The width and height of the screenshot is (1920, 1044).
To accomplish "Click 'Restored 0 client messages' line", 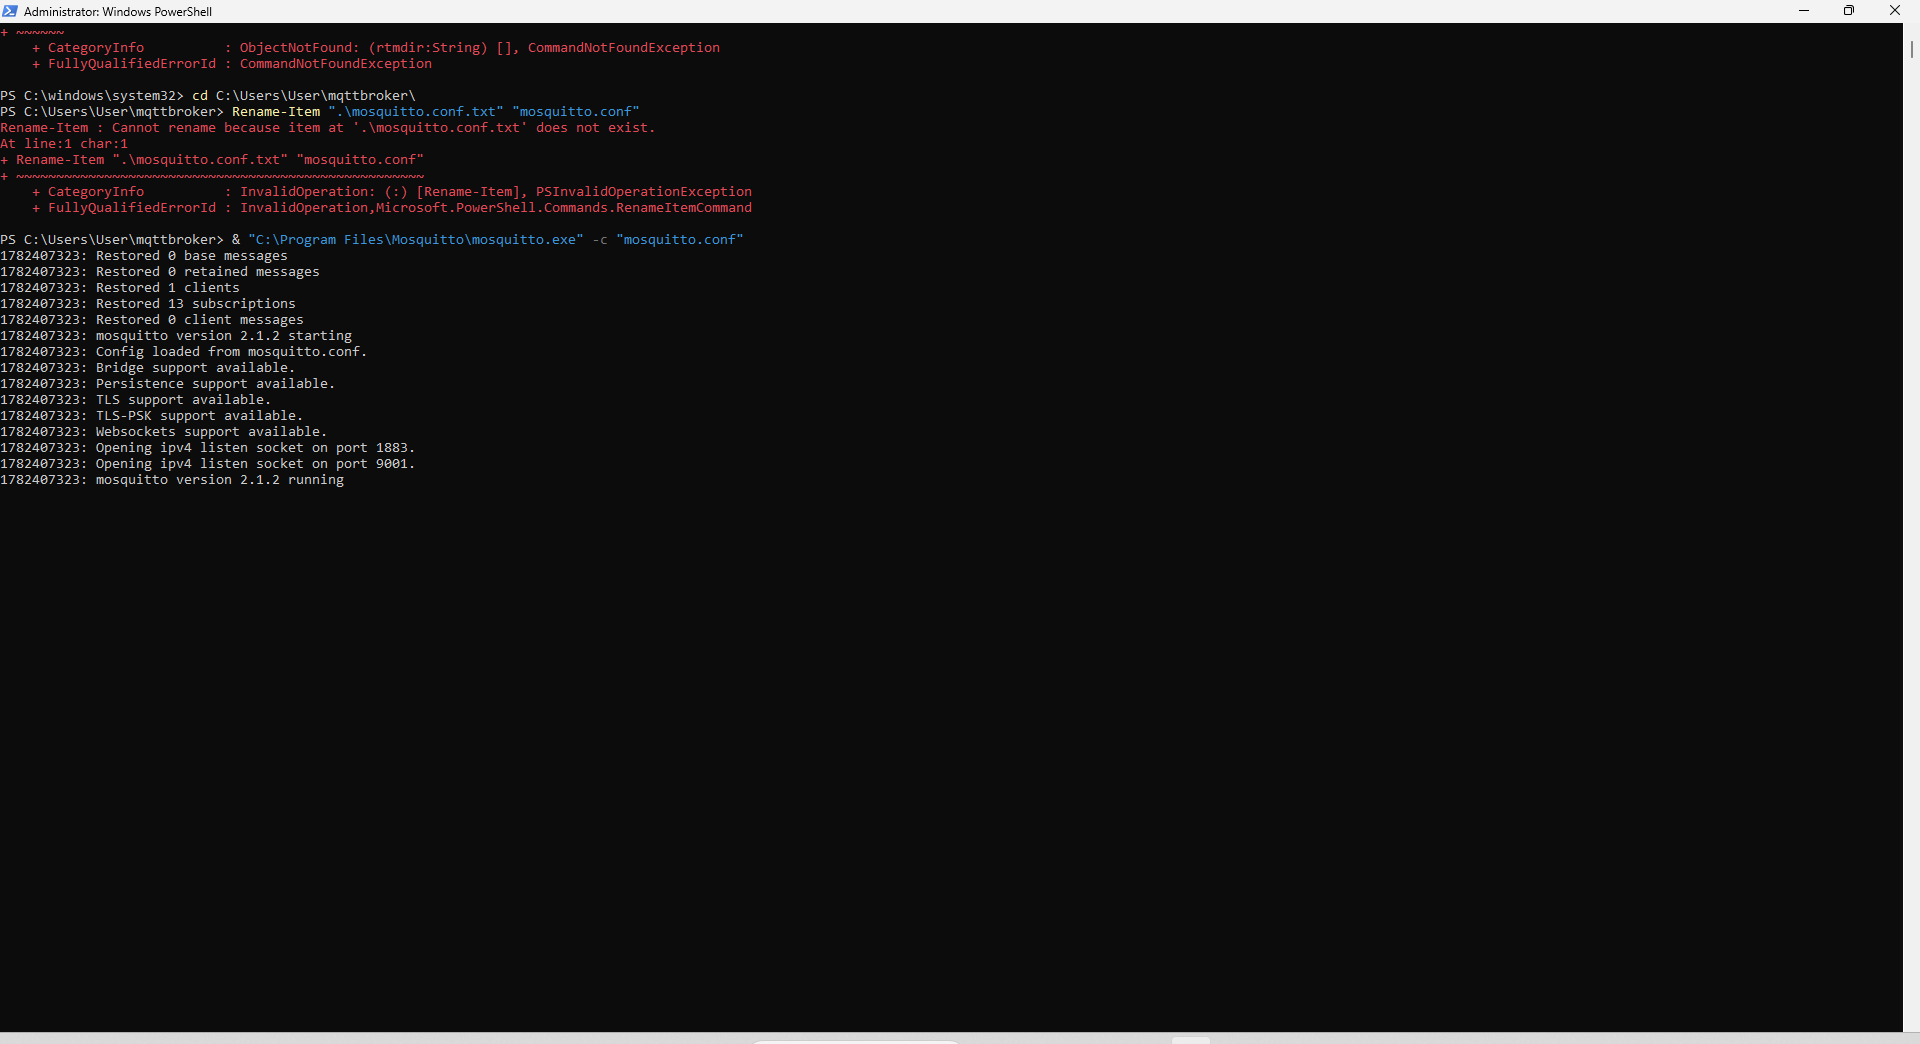I will [x=152, y=320].
